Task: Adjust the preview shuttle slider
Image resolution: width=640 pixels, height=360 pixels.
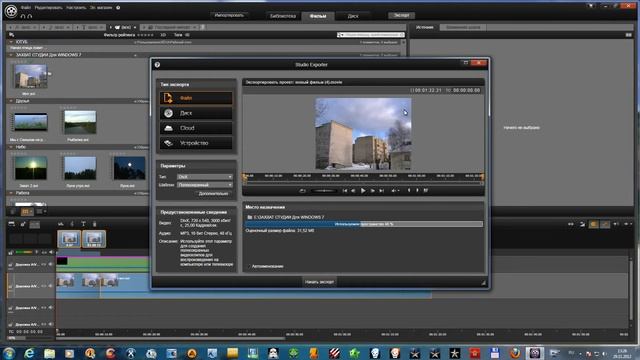Action: [x=324, y=191]
